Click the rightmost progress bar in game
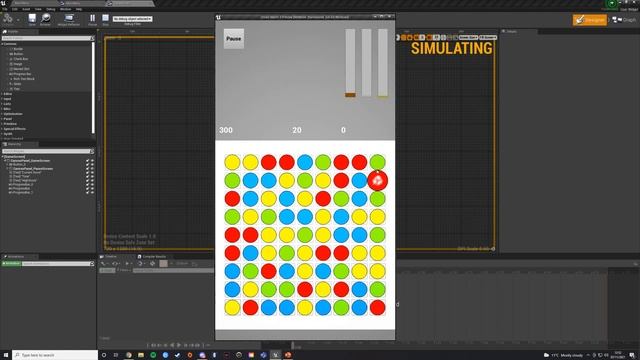 click(383, 63)
